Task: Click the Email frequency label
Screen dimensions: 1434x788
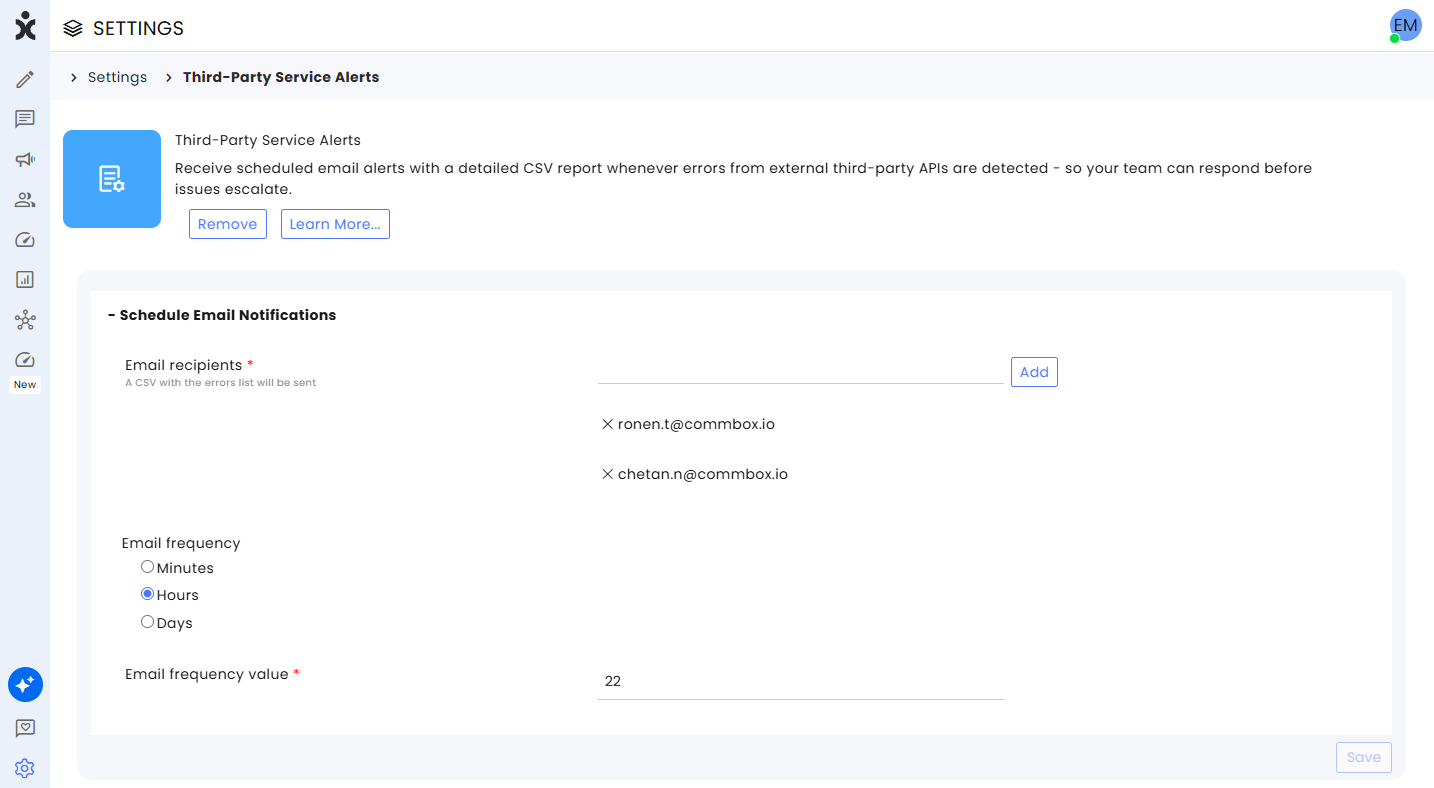Action: point(181,543)
